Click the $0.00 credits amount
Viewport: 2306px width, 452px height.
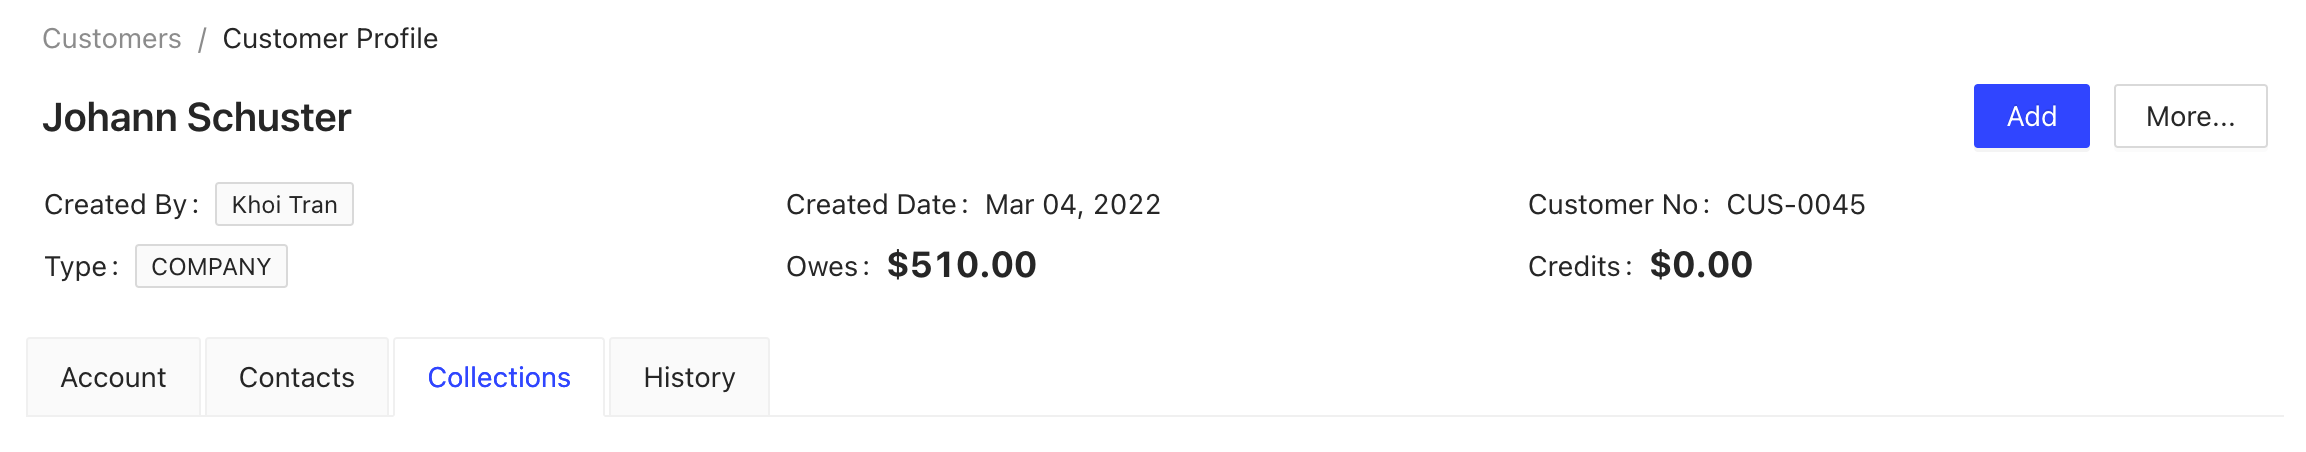coord(1701,266)
